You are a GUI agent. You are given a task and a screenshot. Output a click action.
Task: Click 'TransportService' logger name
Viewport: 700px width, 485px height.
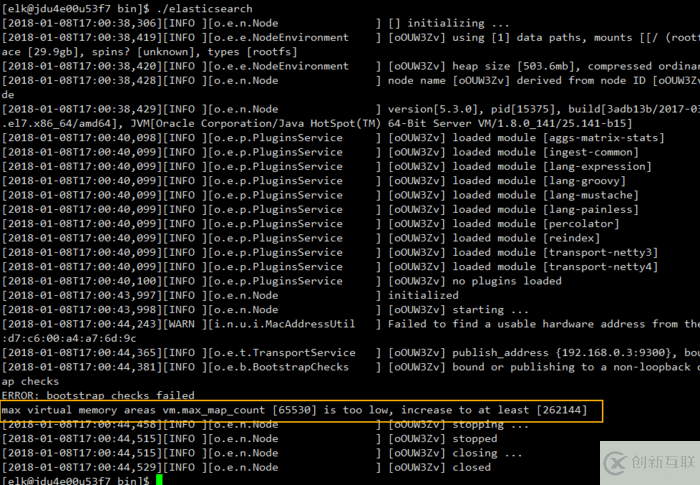tap(304, 353)
